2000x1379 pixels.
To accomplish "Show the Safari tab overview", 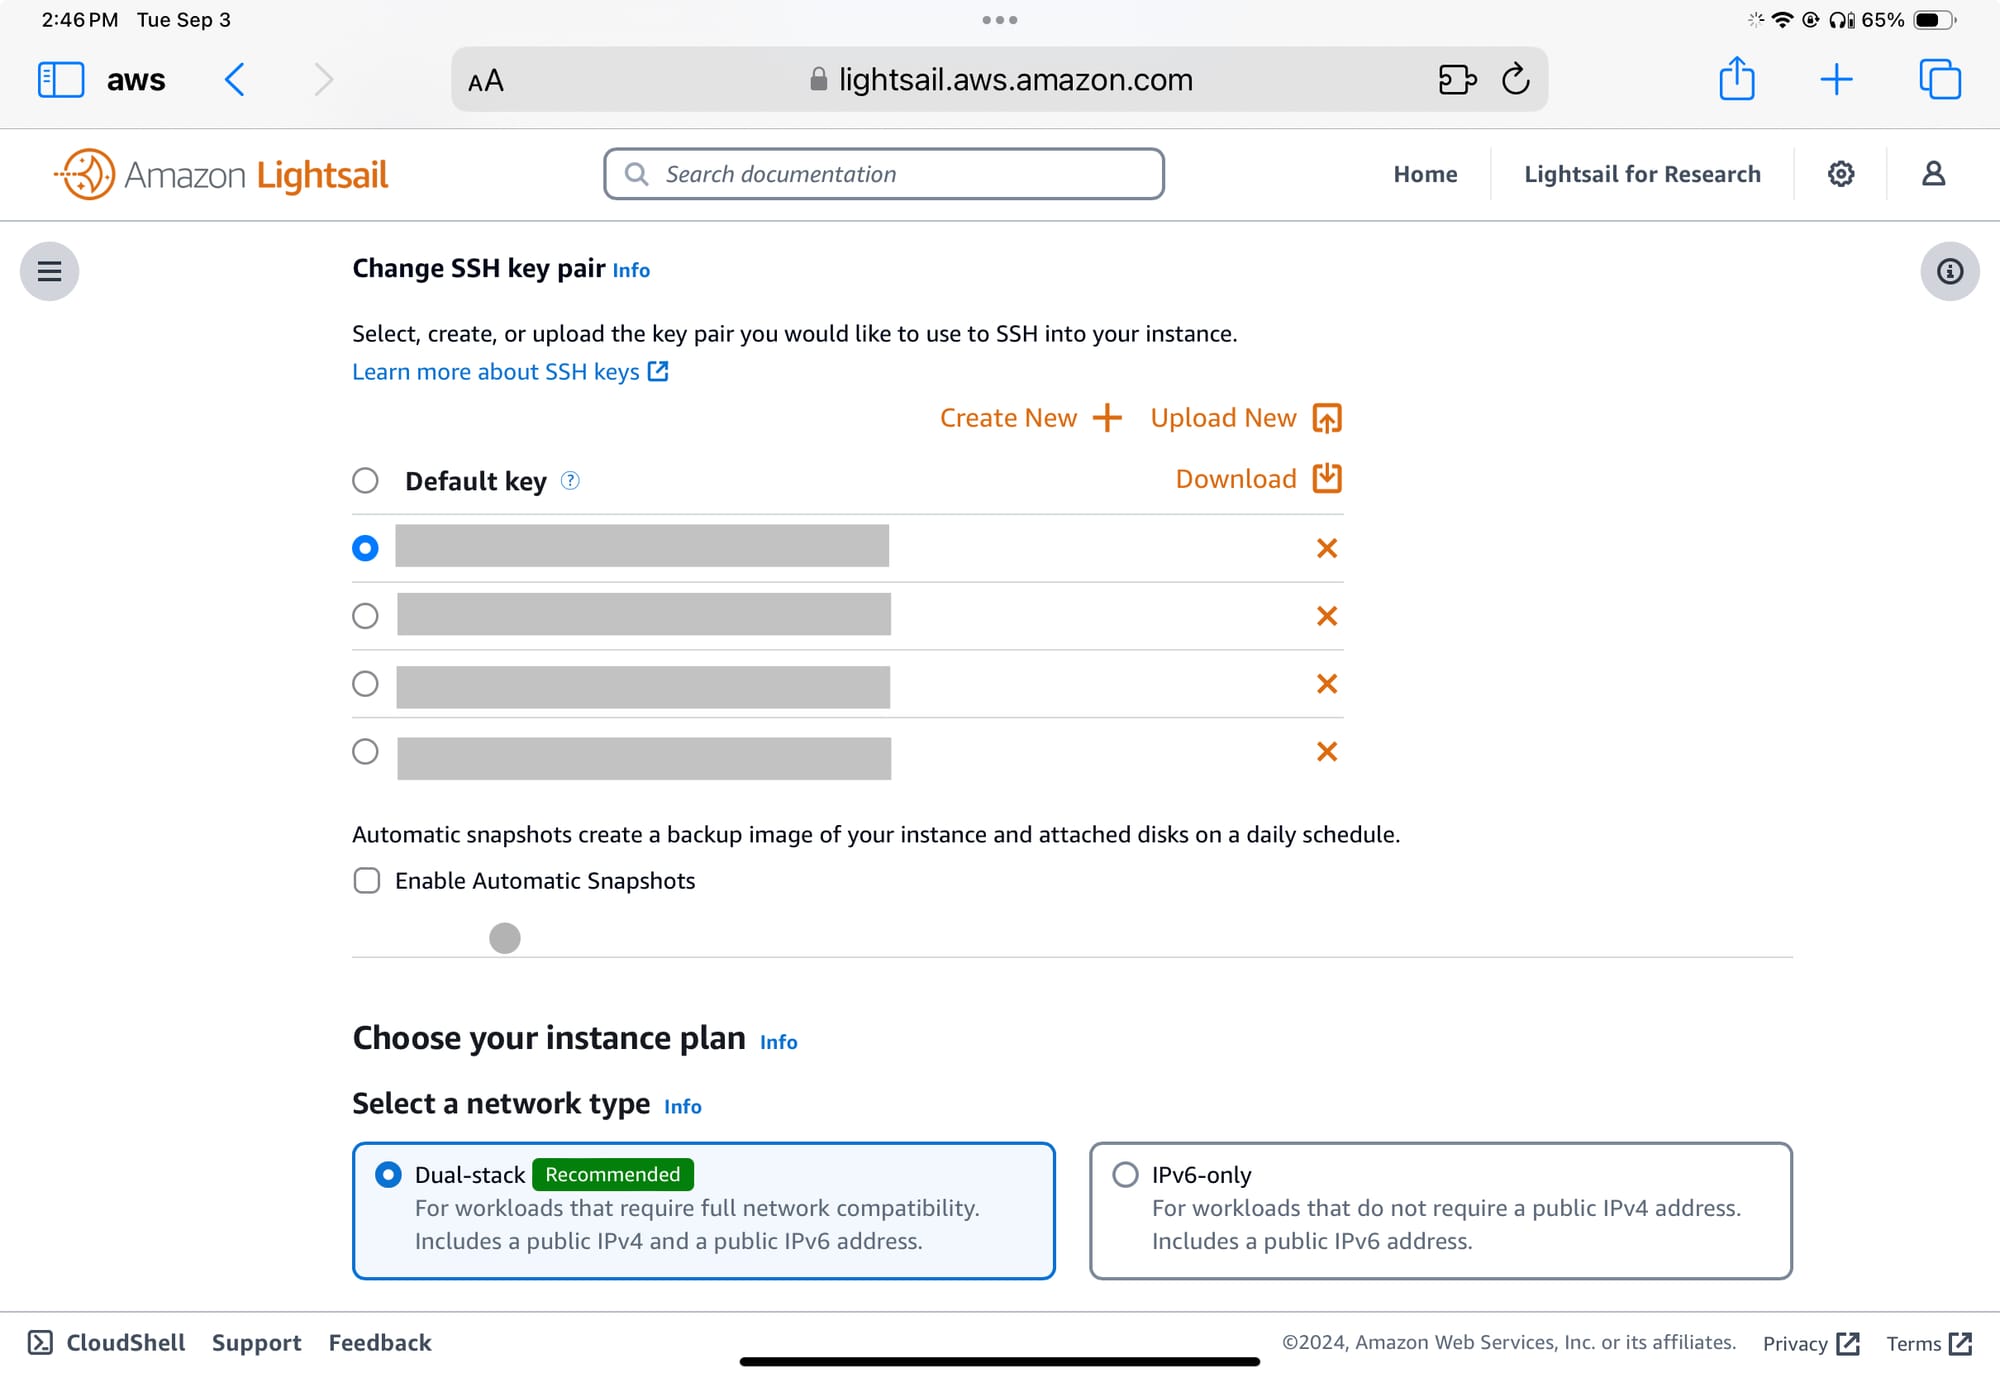I will (x=1940, y=79).
